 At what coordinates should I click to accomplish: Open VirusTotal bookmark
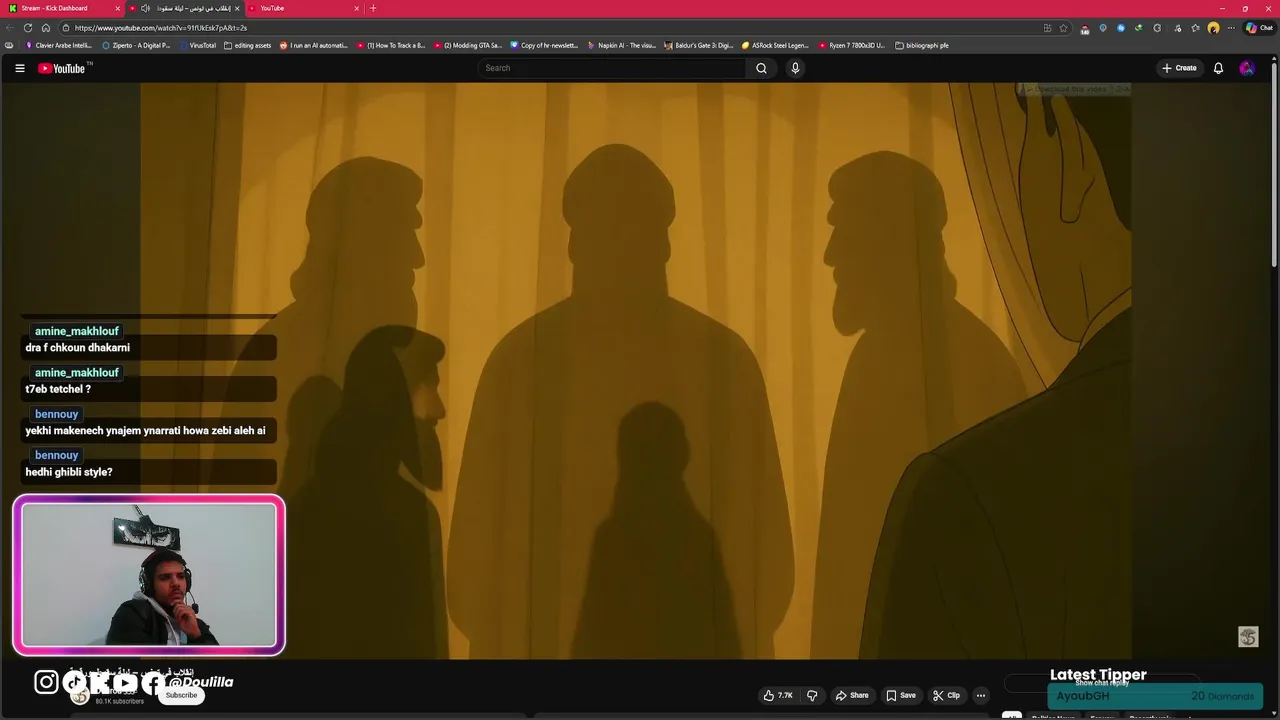pyautogui.click(x=198, y=45)
